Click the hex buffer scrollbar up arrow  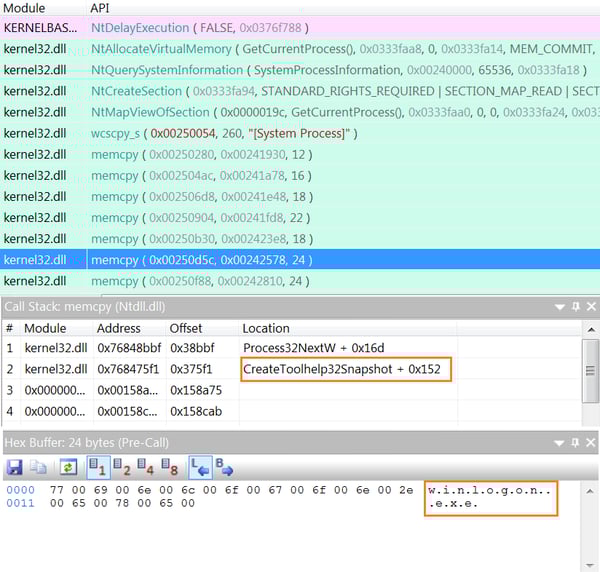pos(590,491)
